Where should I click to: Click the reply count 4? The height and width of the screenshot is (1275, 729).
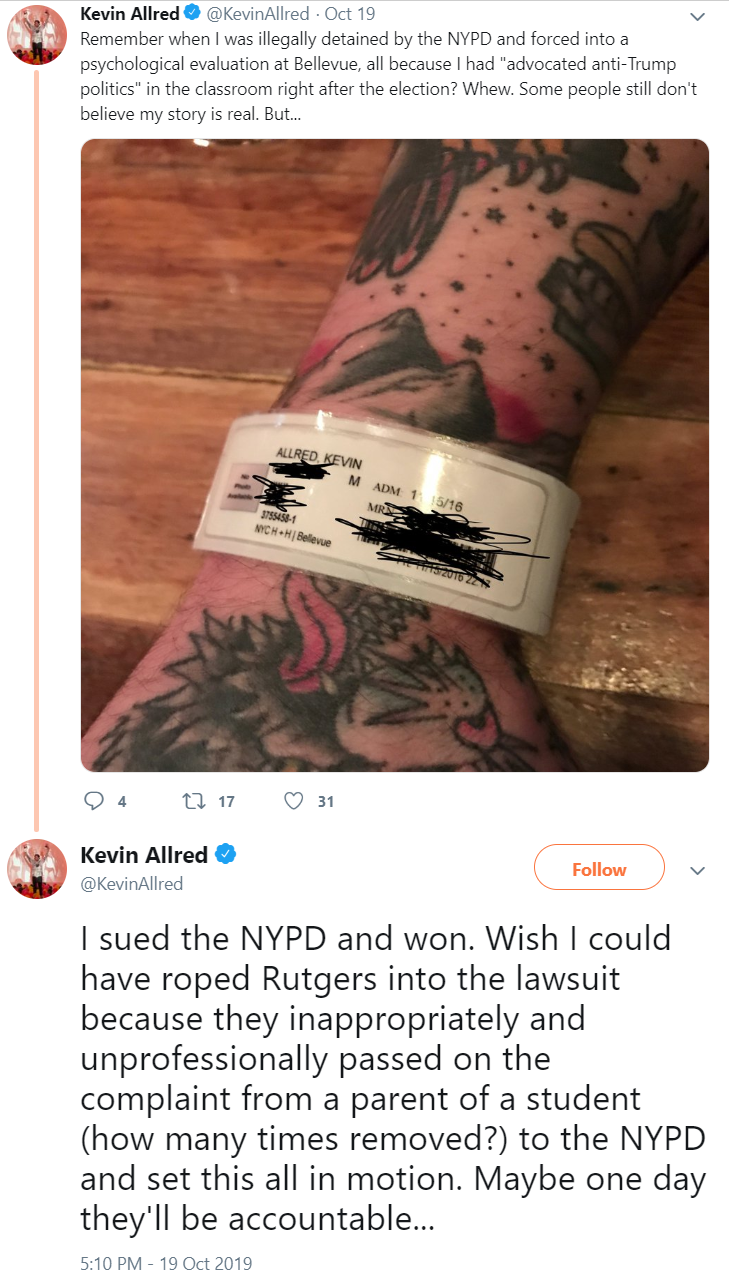point(122,802)
